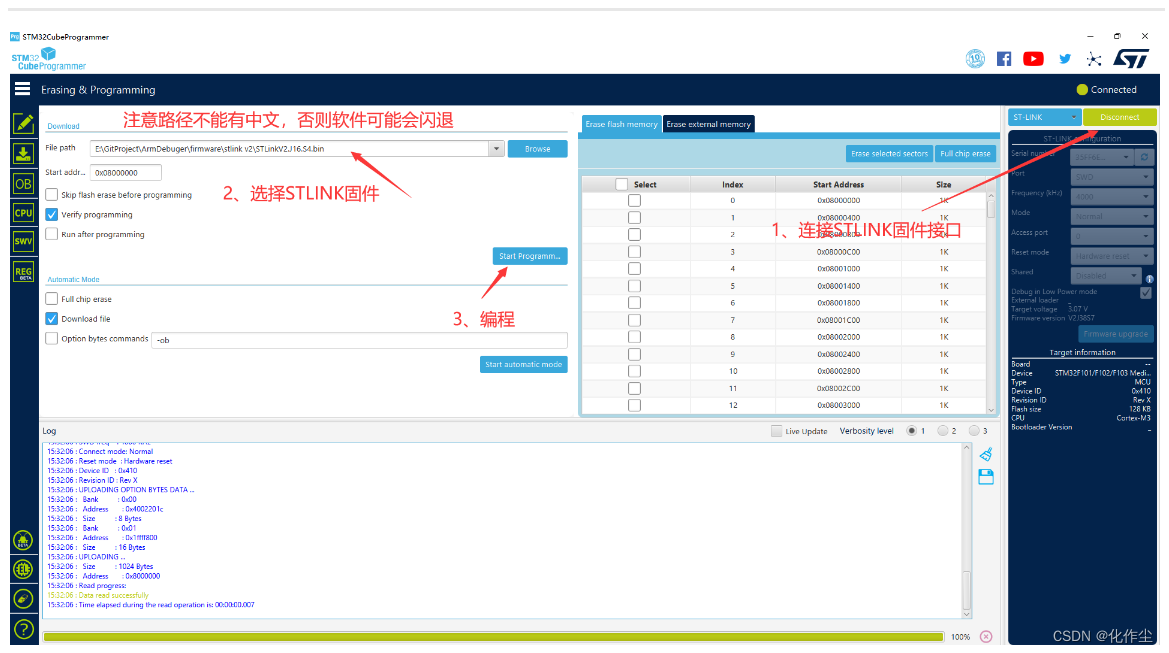
Task: Enable Full chip erase in Automatic Mode
Action: coord(51,298)
